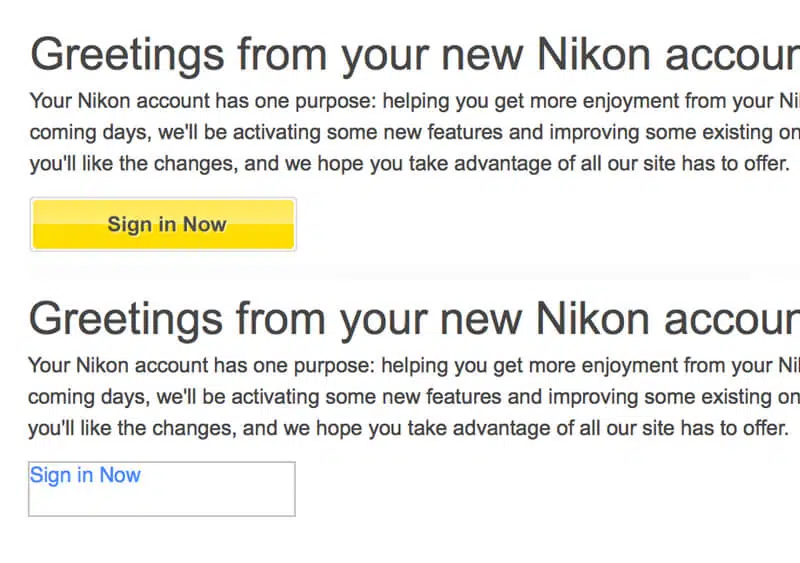The width and height of the screenshot is (800, 563).
Task: Click the word Nikon in the top heading
Action: (595, 54)
